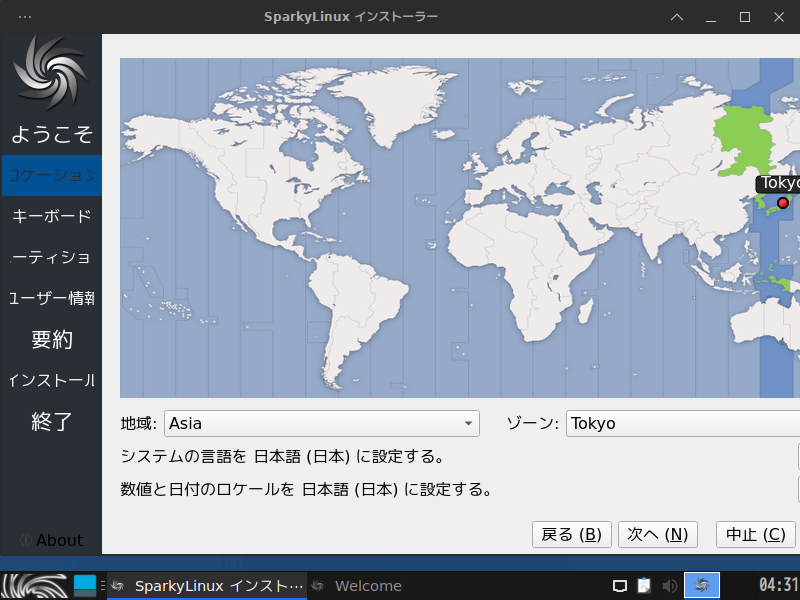Select the インストール step in sidebar
The image size is (800, 600).
pos(52,381)
